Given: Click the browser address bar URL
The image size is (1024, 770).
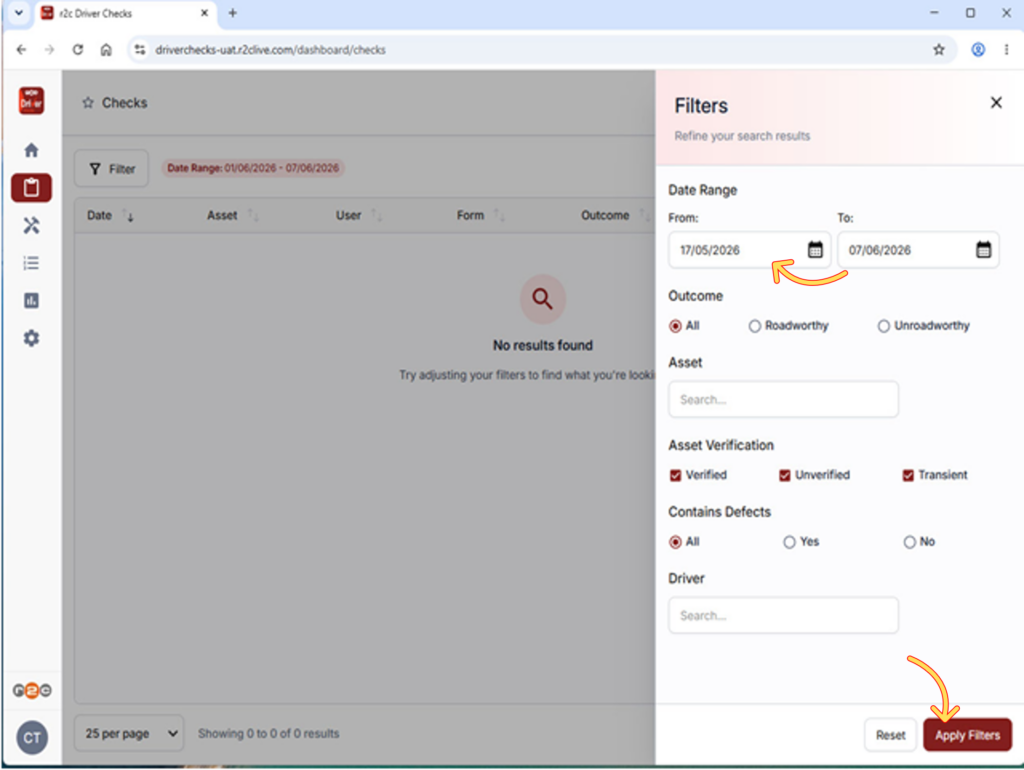Looking at the screenshot, I should pos(270,50).
